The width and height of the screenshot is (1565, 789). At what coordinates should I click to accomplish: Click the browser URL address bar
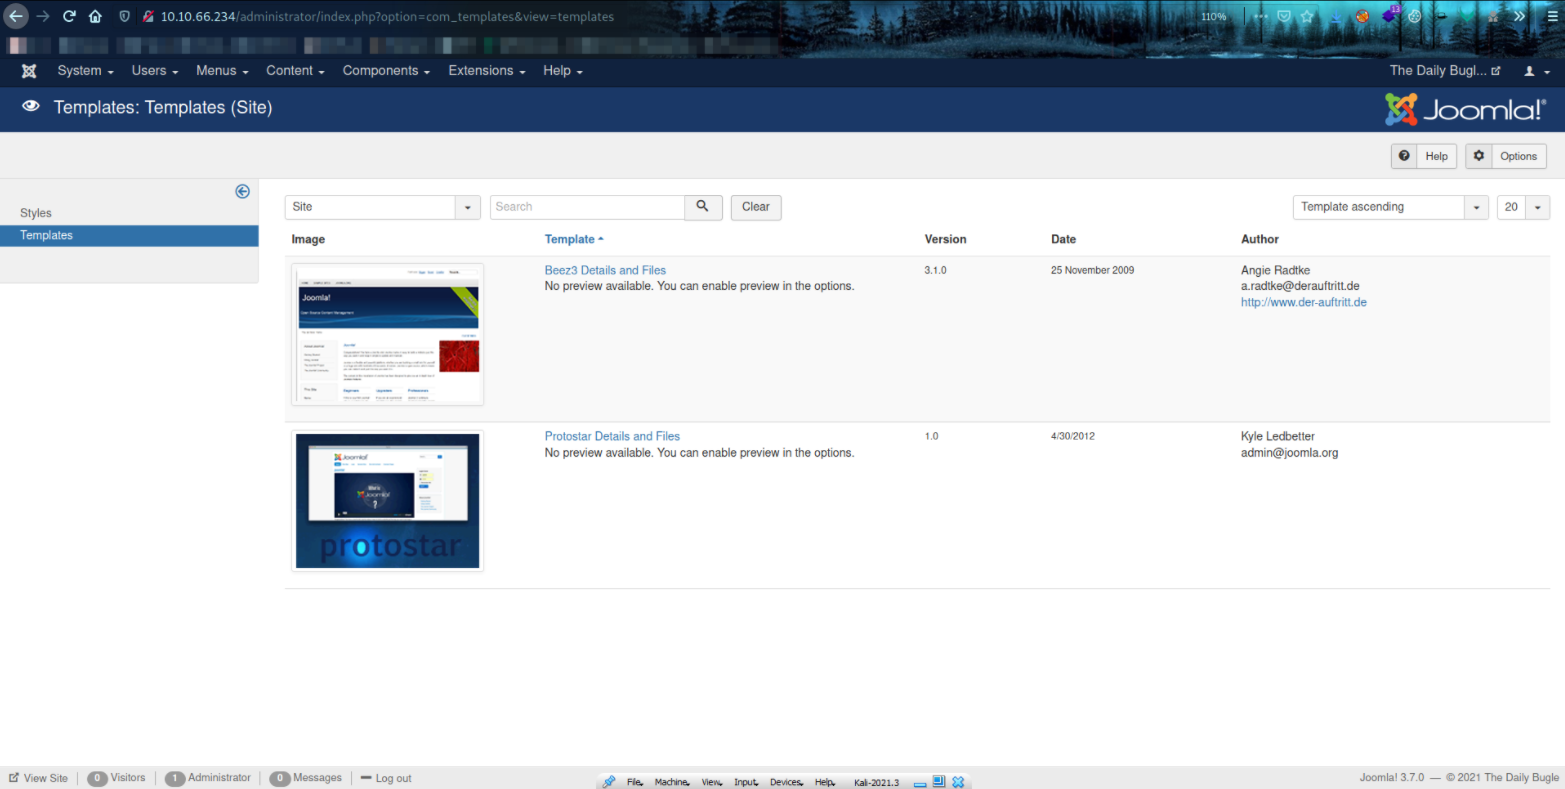coord(650,16)
